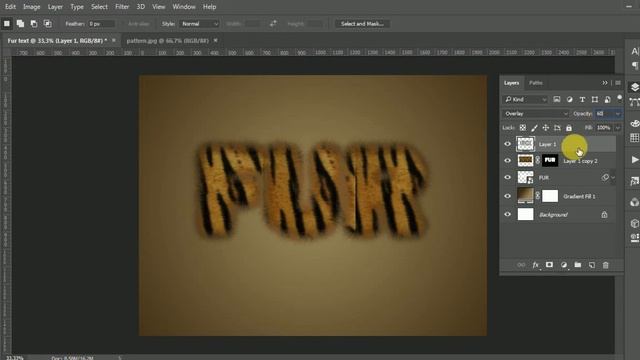Hide Gradient Fill 1 layer eye
Image resolution: width=640 pixels, height=360 pixels.
click(507, 196)
